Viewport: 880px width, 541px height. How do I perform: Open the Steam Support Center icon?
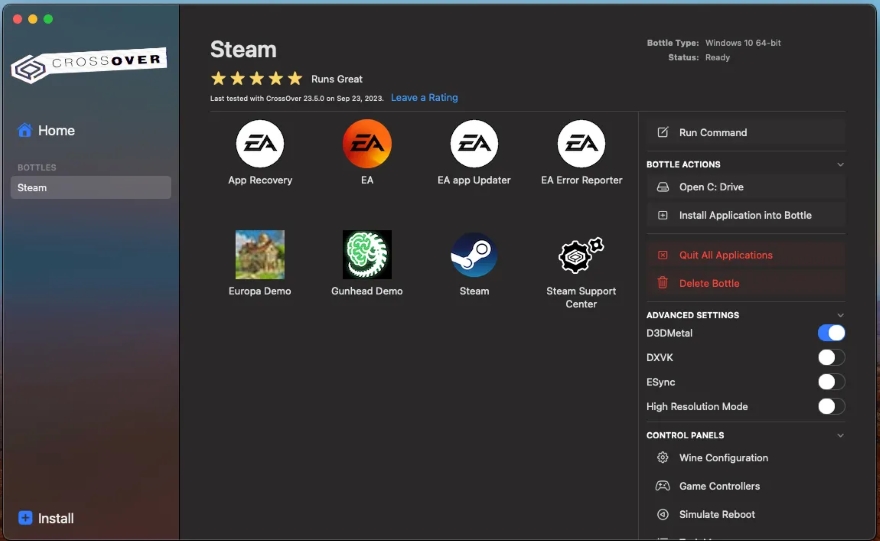click(x=581, y=256)
